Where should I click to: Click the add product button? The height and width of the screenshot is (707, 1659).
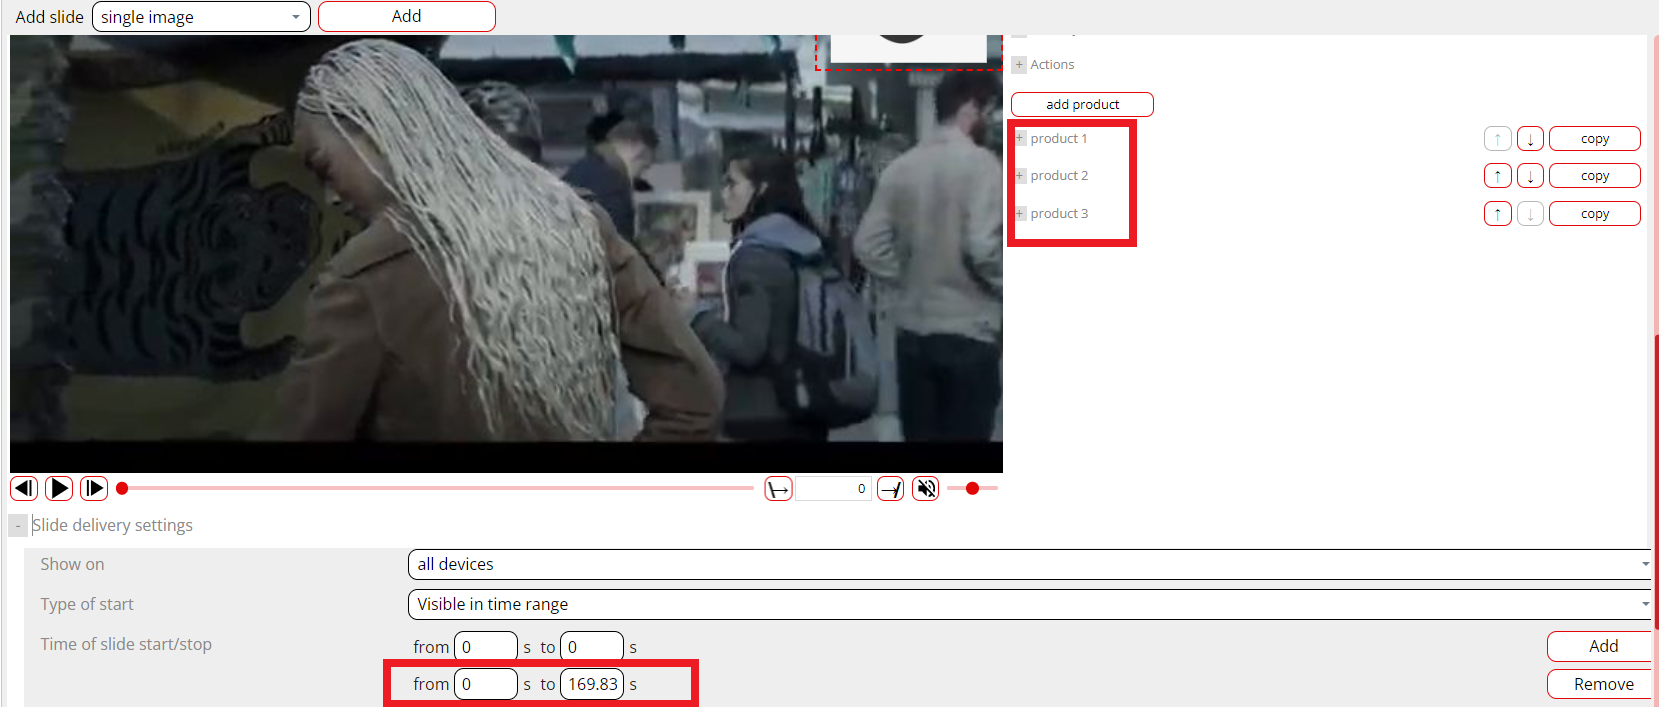[x=1082, y=105]
